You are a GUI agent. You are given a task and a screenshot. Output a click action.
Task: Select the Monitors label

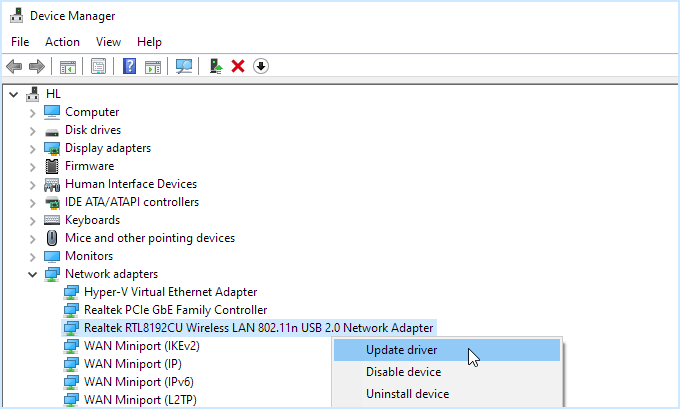click(89, 256)
